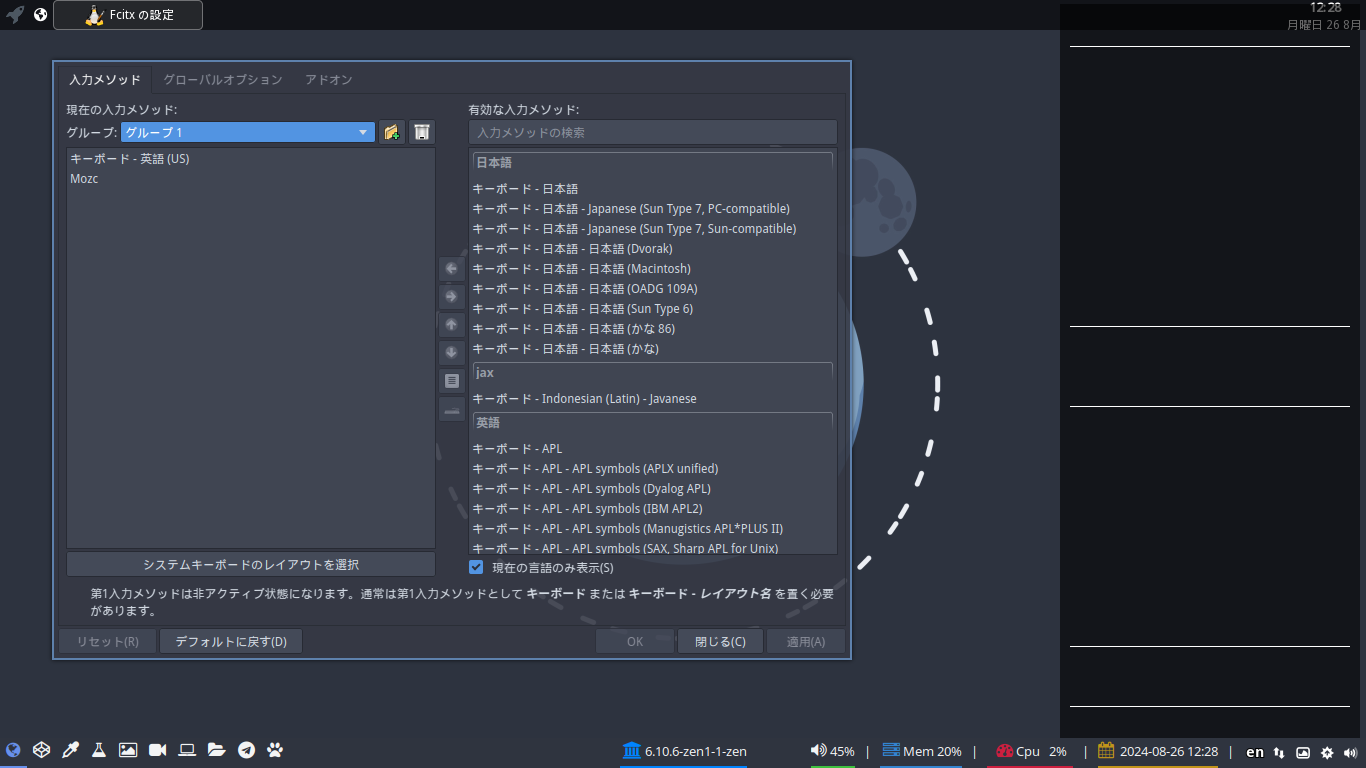Screen dimensions: 1366x768
Task: Click the paw print icon in dock
Action: pyautogui.click(x=275, y=750)
